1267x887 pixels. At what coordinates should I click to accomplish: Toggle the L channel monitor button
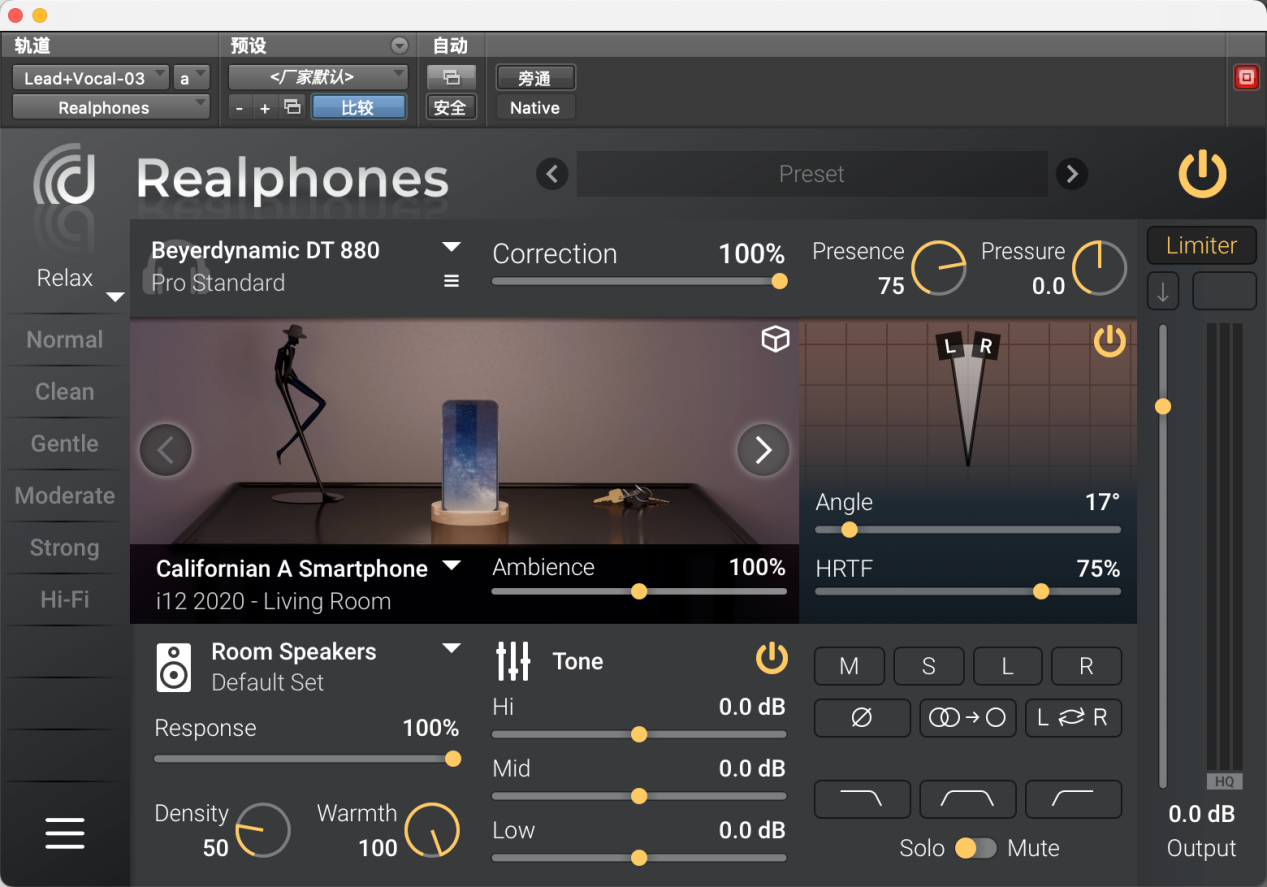point(1007,666)
